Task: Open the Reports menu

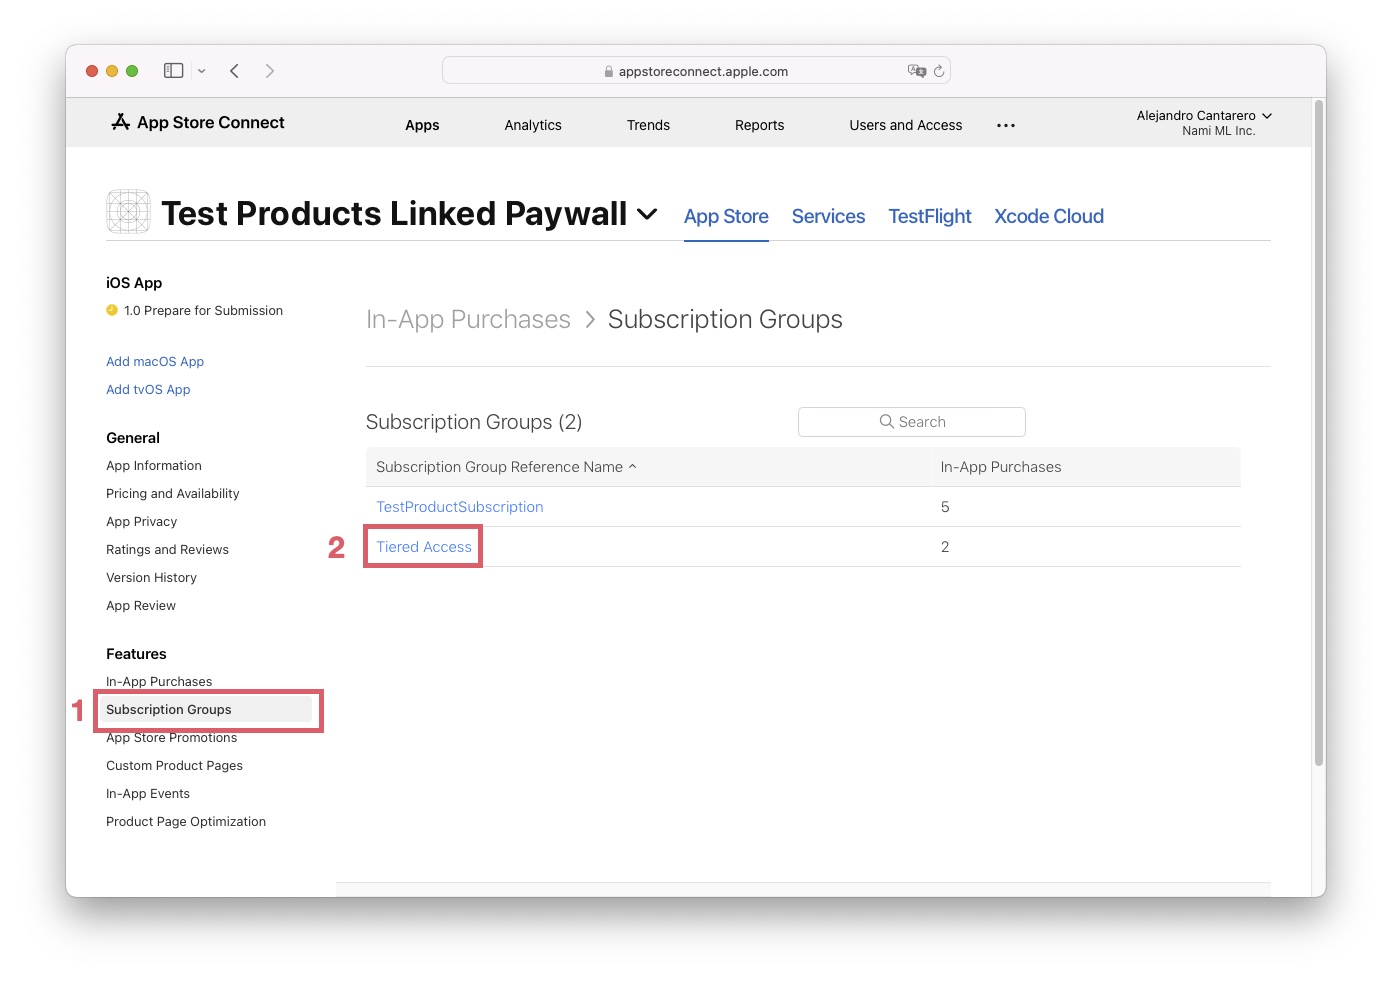Action: tap(759, 125)
